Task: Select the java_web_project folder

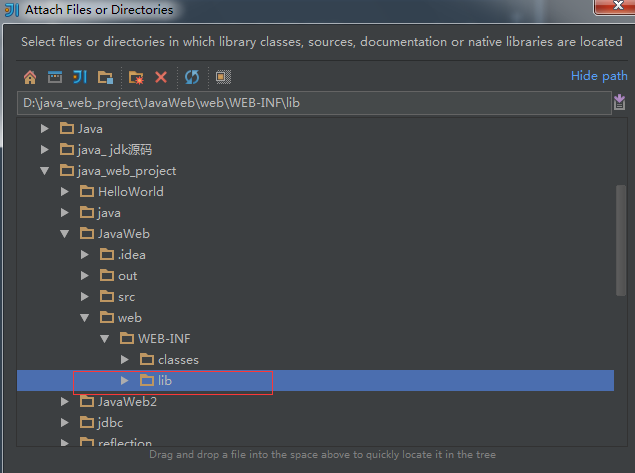Action: pyautogui.click(x=118, y=171)
